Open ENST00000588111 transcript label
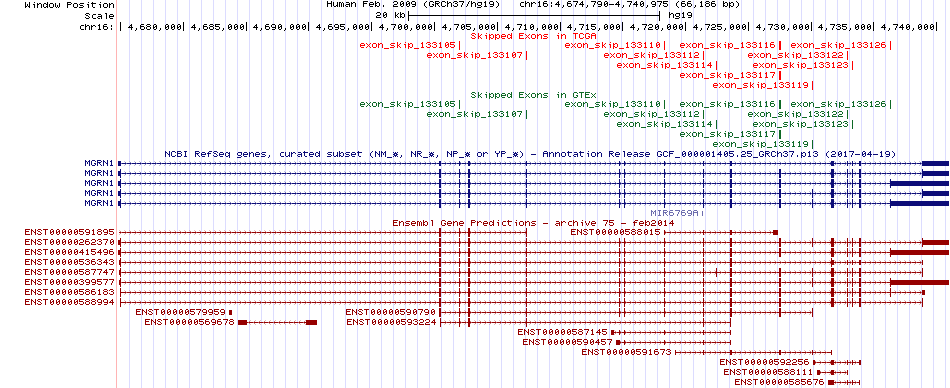 [768, 372]
